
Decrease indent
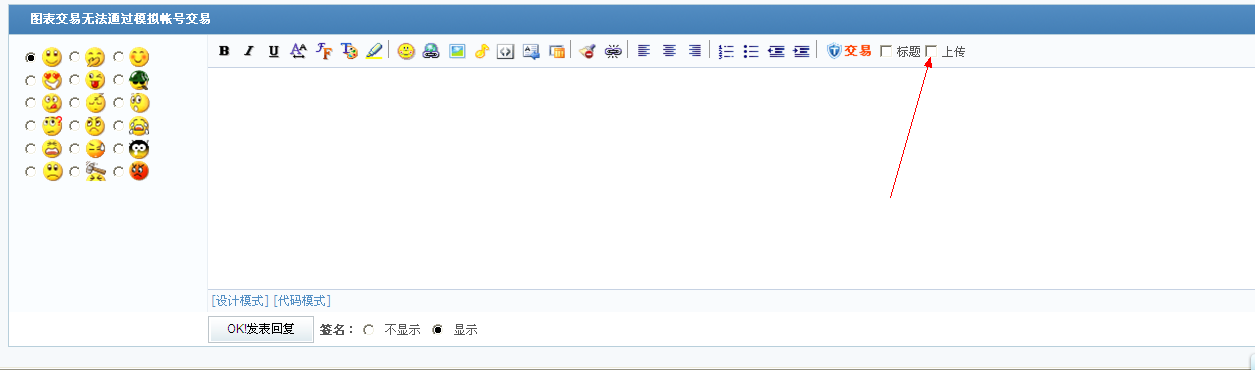point(776,51)
